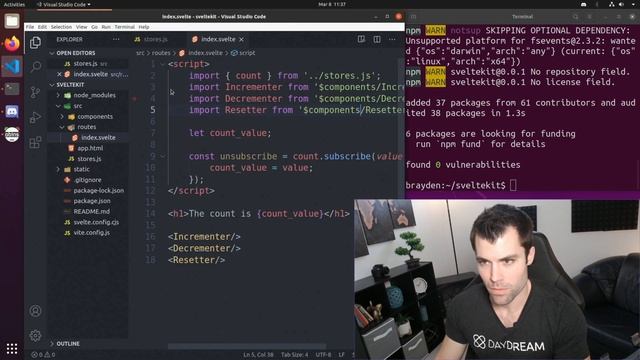Collapse the Open Editors section
640x360 pixels.
76,53
